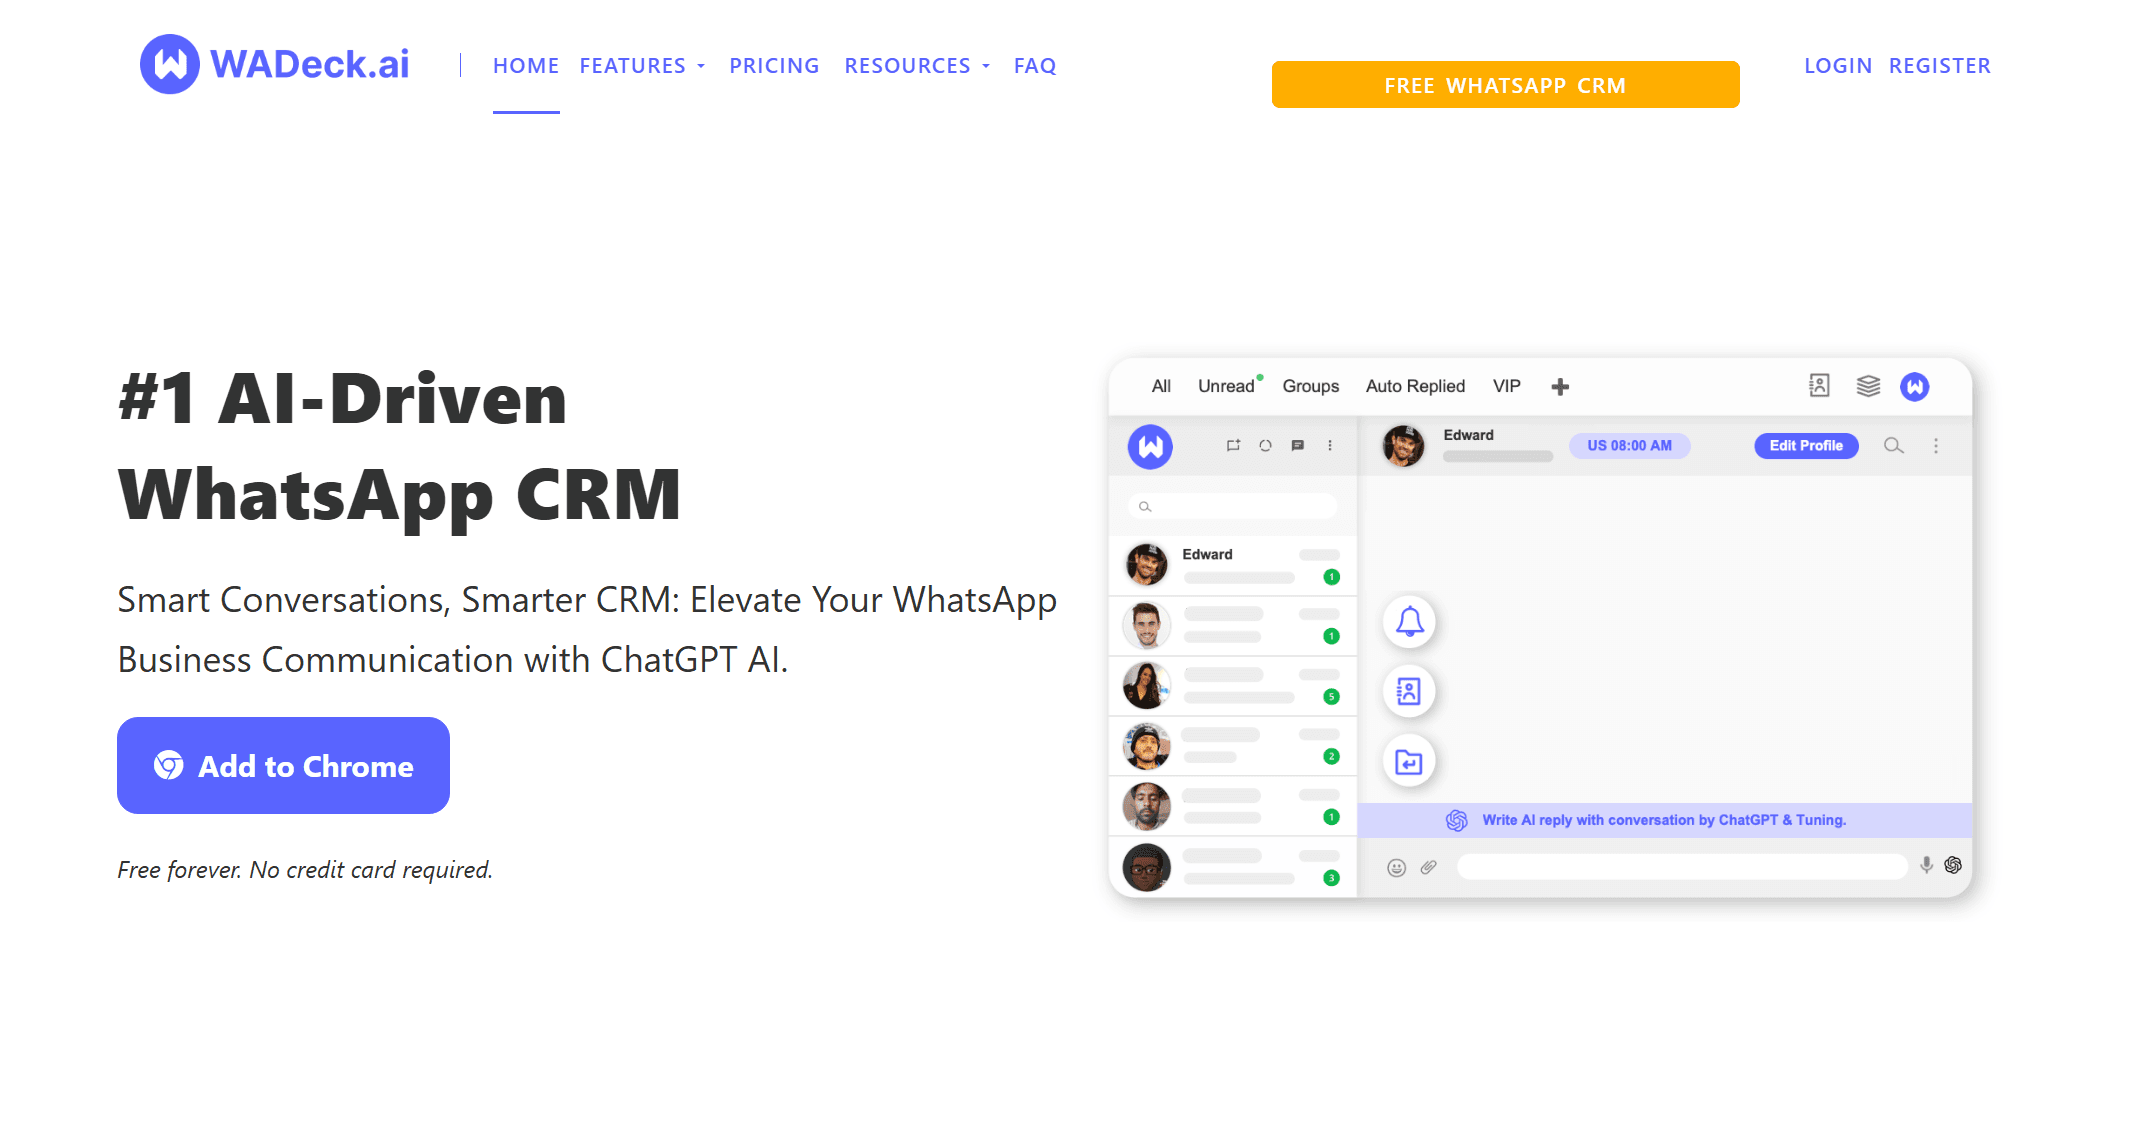Select the Unread tab in mockup

[1226, 386]
